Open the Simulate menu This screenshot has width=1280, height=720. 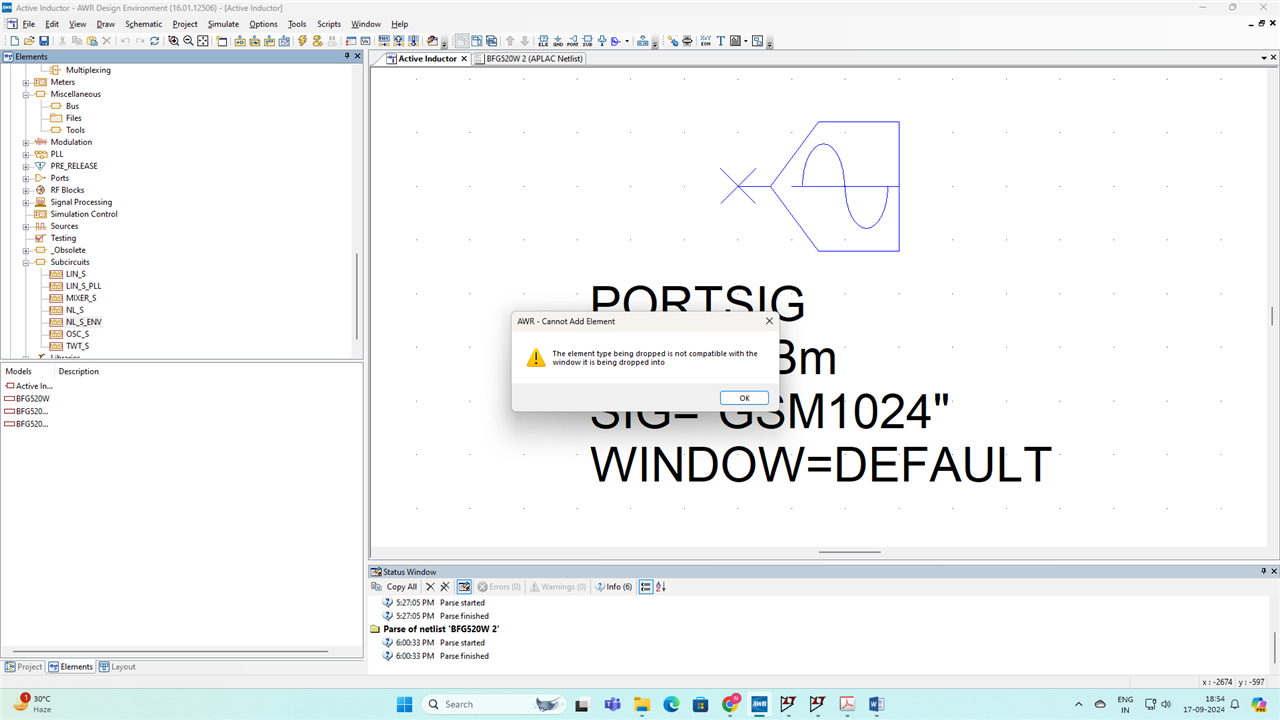223,24
